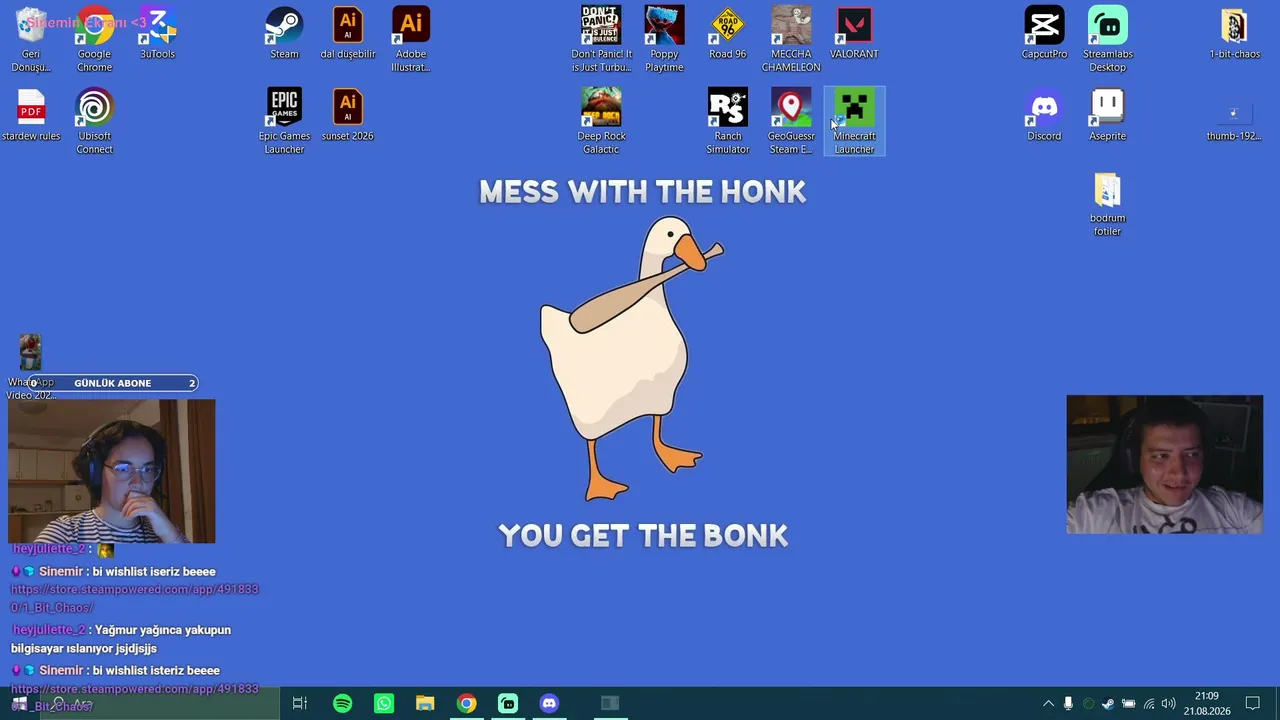Image resolution: width=1280 pixels, height=720 pixels.
Task: Open the Wi-Fi network tray icon
Action: point(1149,704)
